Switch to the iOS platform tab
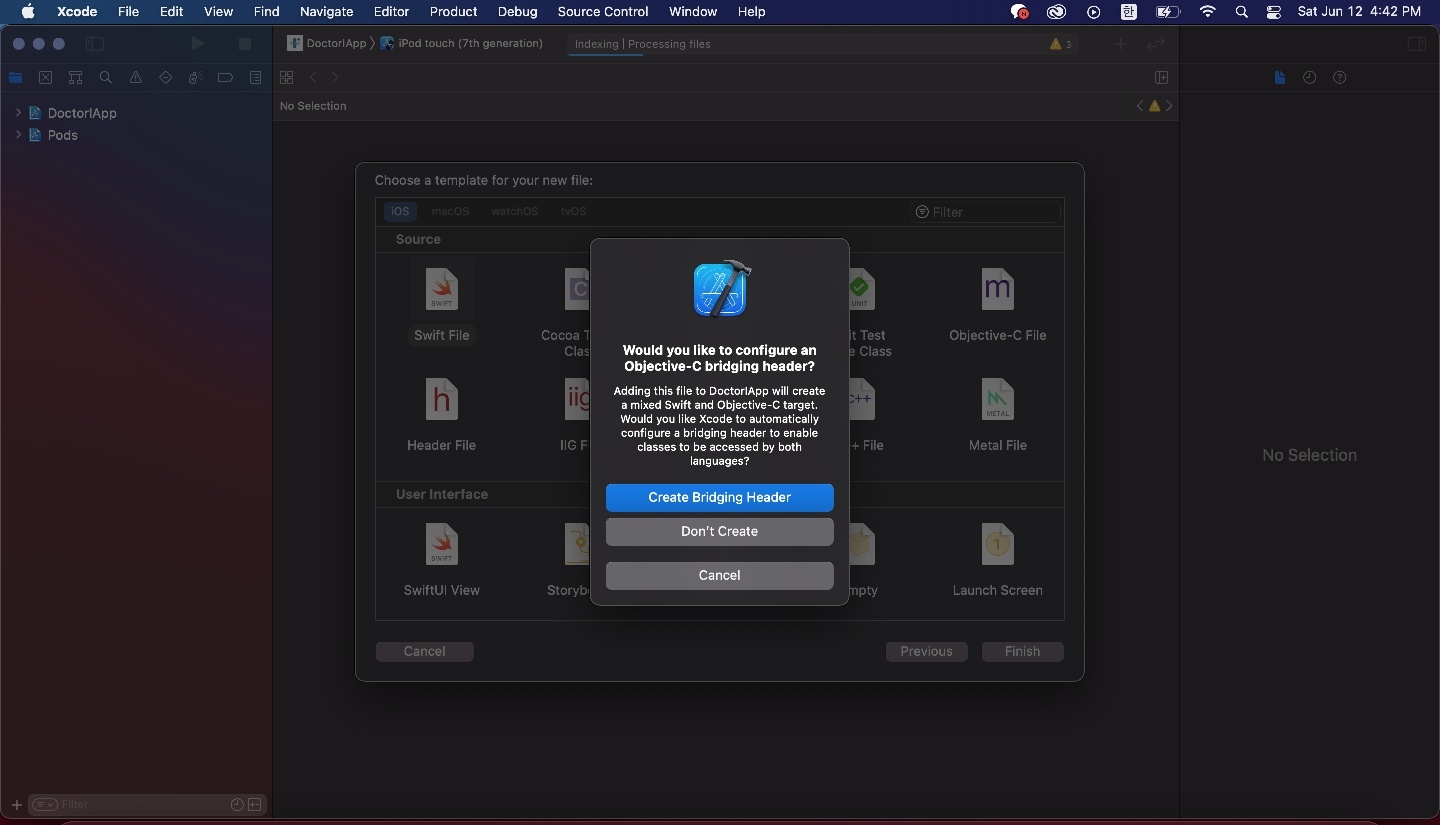The width and height of the screenshot is (1440, 825). click(x=400, y=211)
